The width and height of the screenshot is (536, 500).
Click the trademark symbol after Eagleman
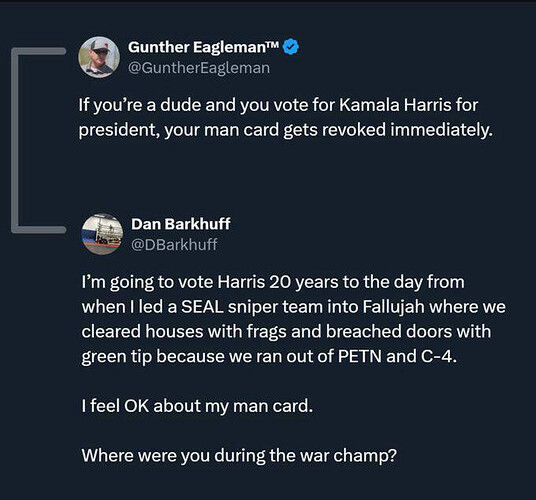click(x=273, y=43)
